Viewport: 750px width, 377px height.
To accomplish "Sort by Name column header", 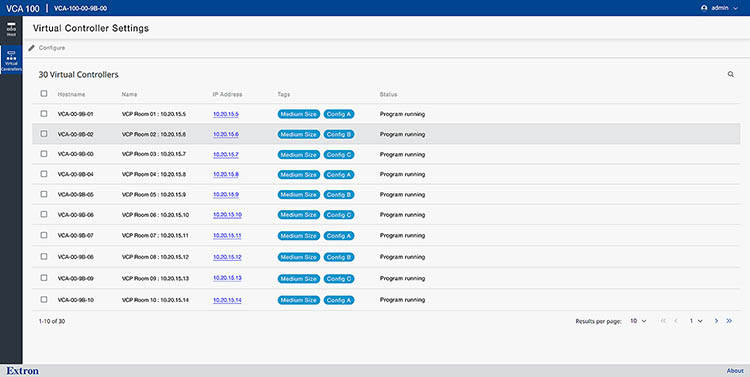I will click(130, 94).
